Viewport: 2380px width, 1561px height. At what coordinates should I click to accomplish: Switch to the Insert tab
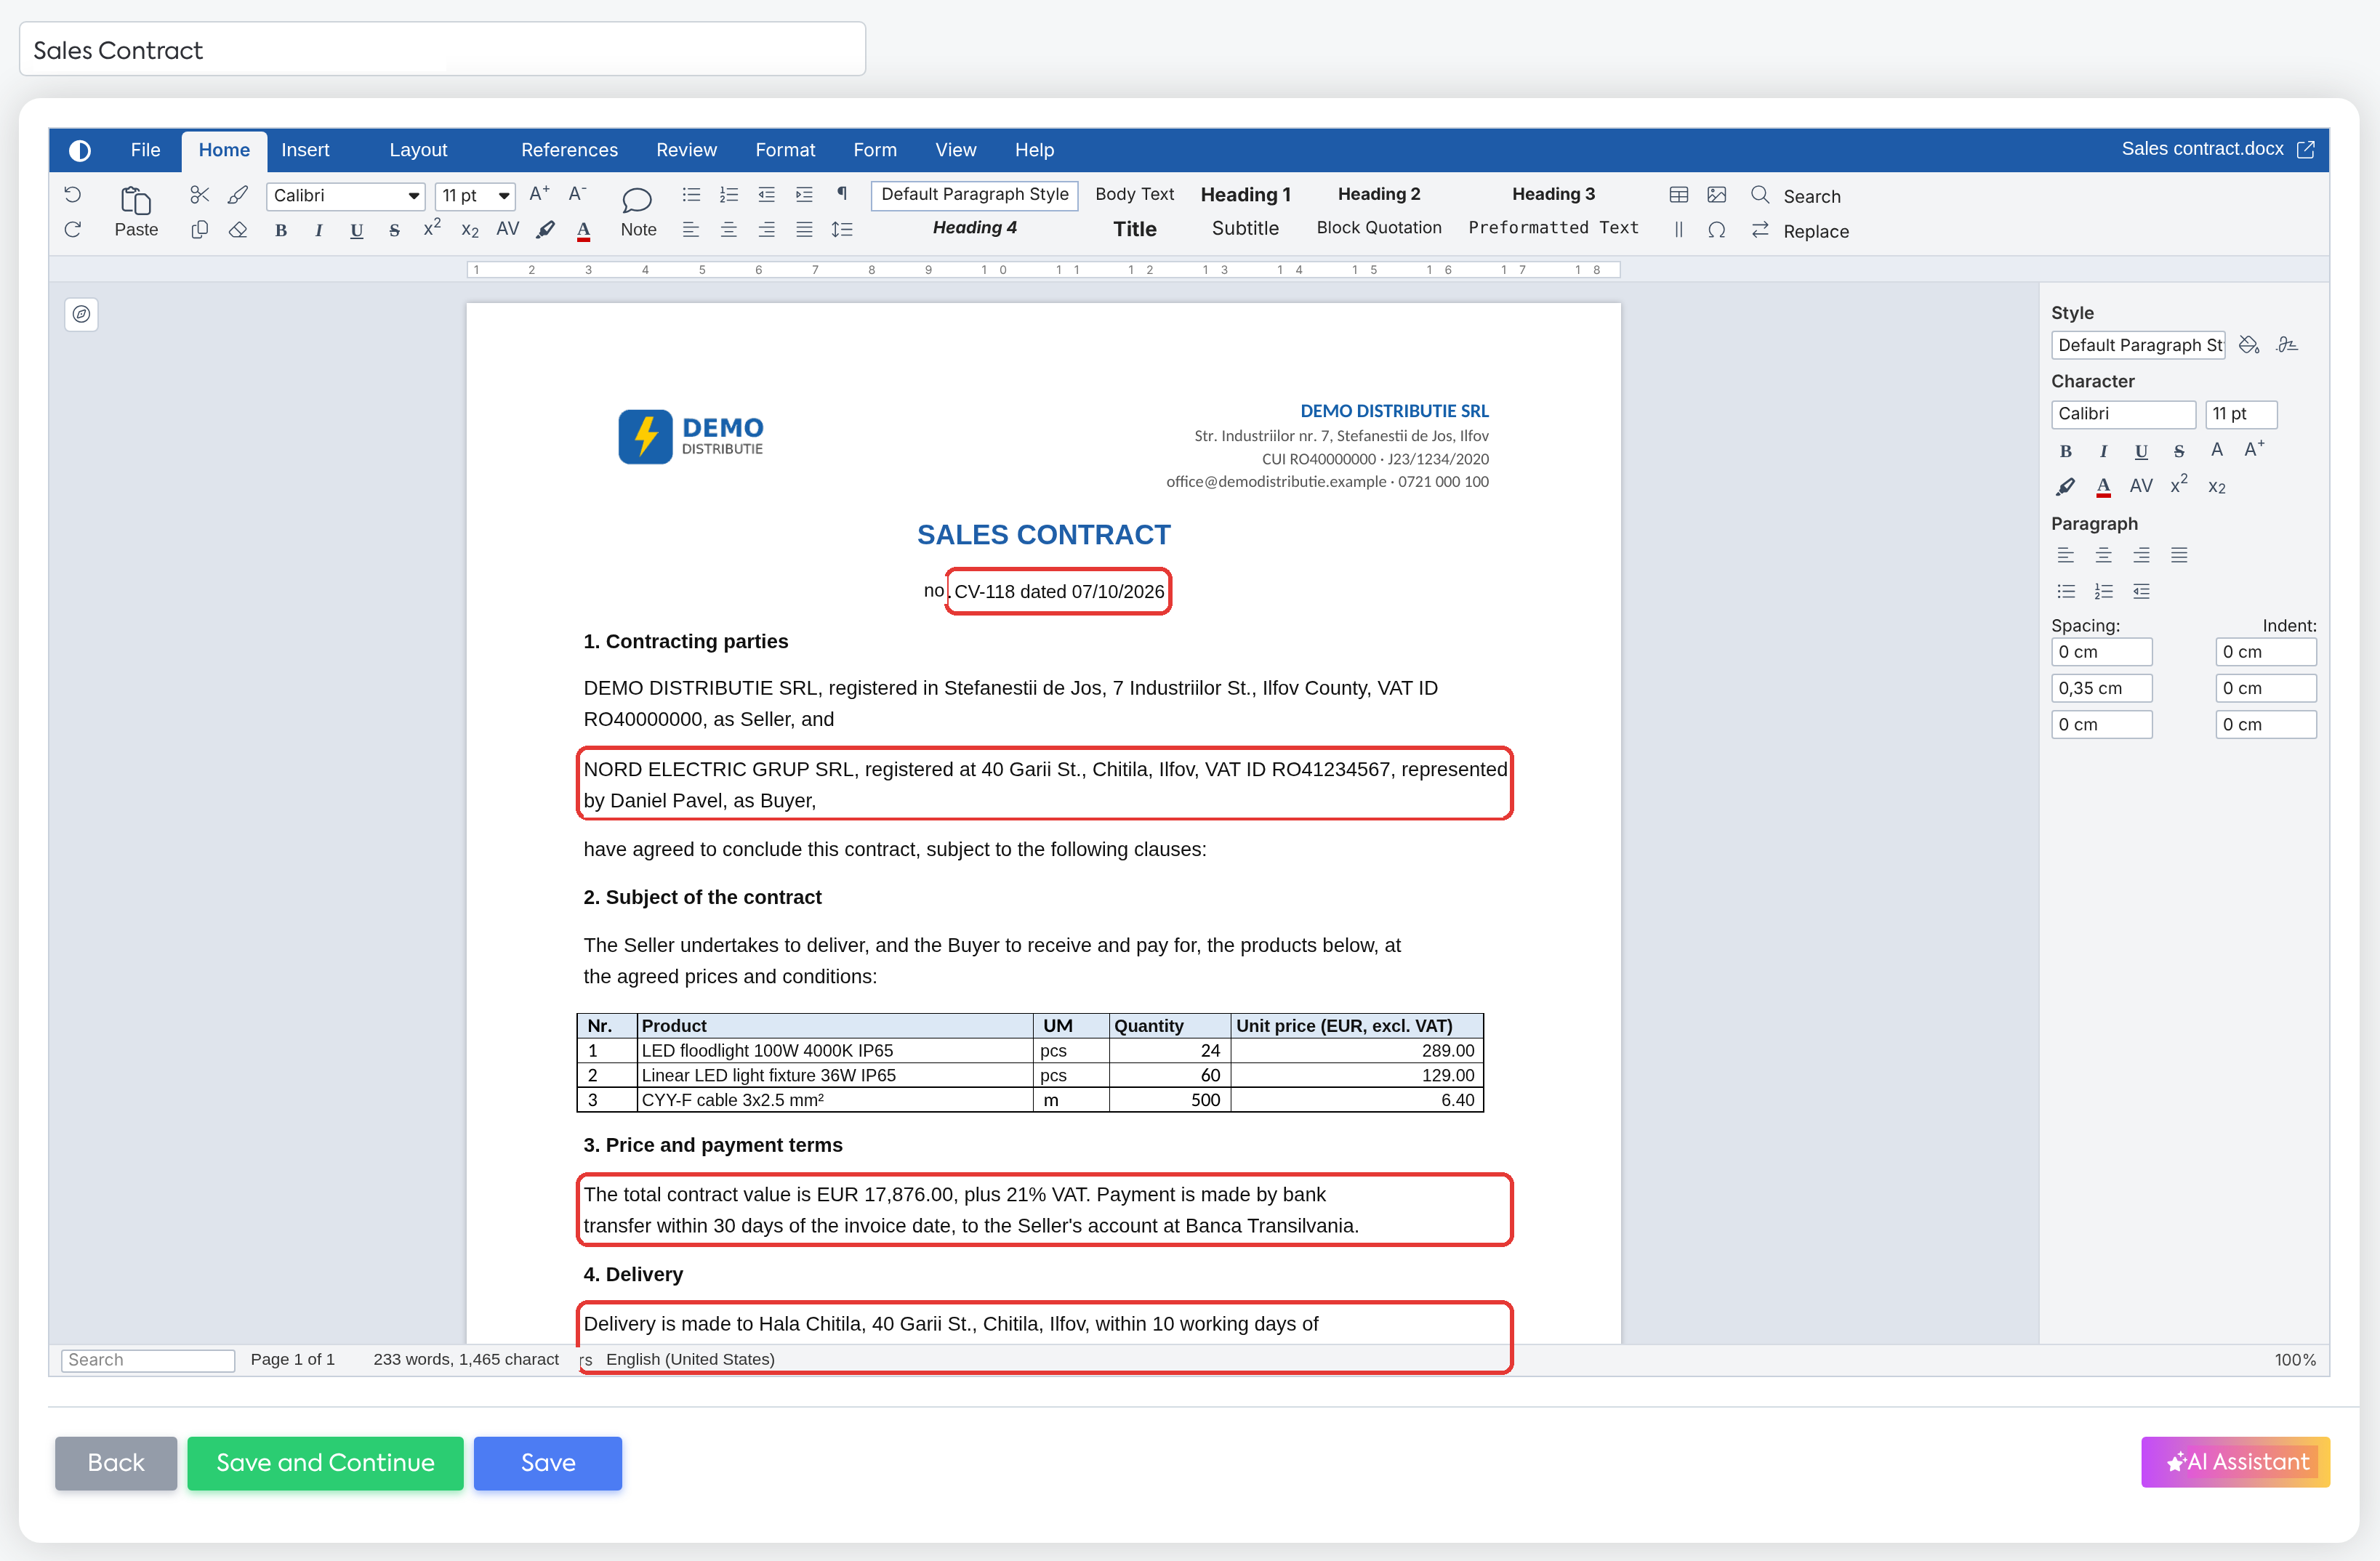tap(305, 150)
